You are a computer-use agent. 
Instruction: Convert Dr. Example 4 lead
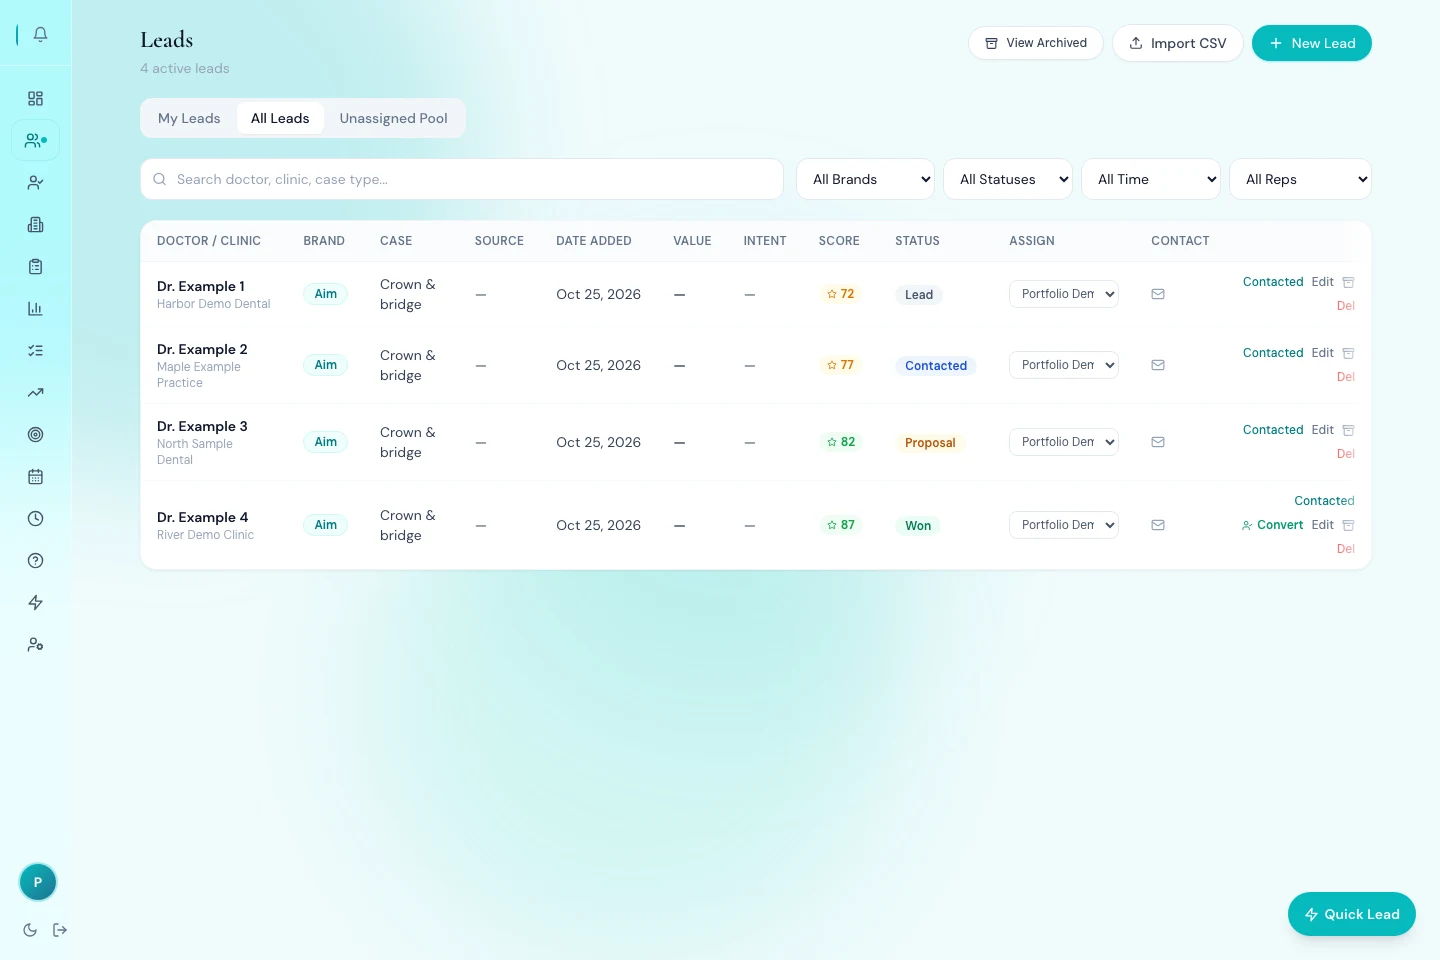pos(1272,525)
